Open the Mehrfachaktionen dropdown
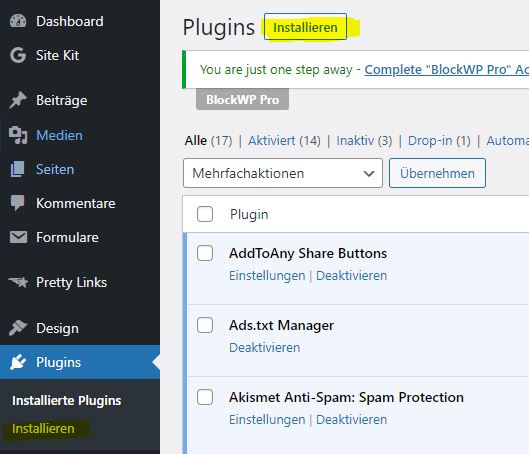This screenshot has height=454, width=529. 283,173
